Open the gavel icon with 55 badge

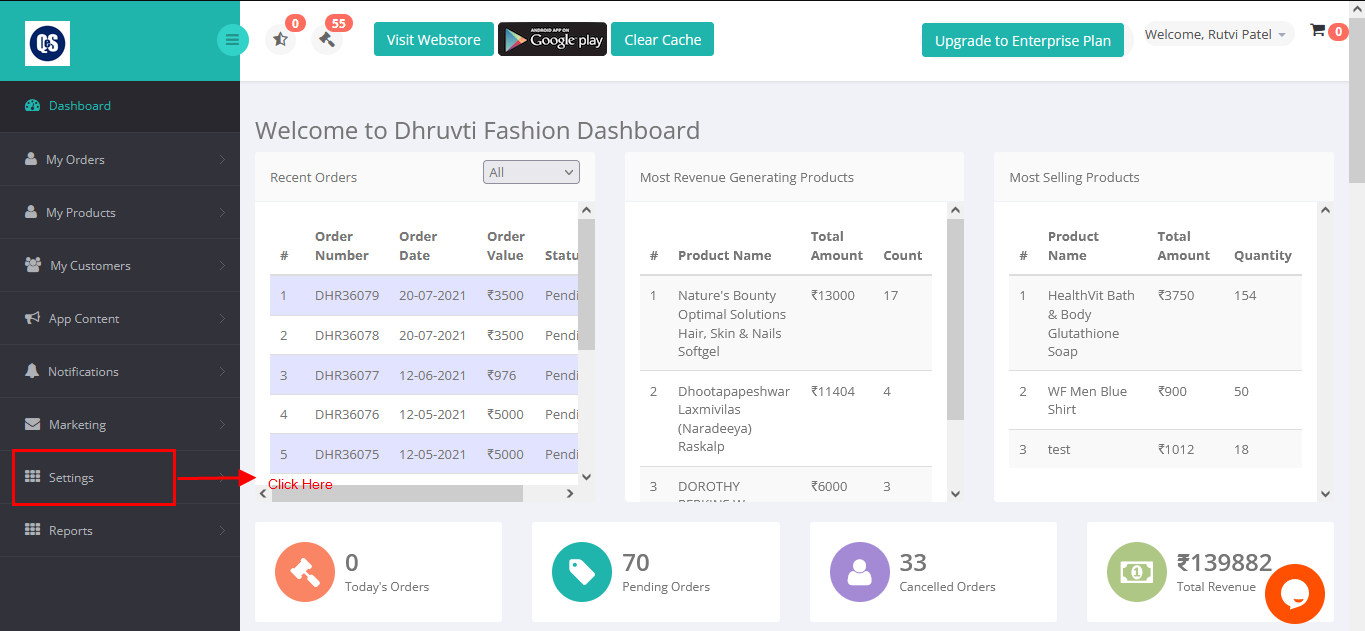(327, 40)
